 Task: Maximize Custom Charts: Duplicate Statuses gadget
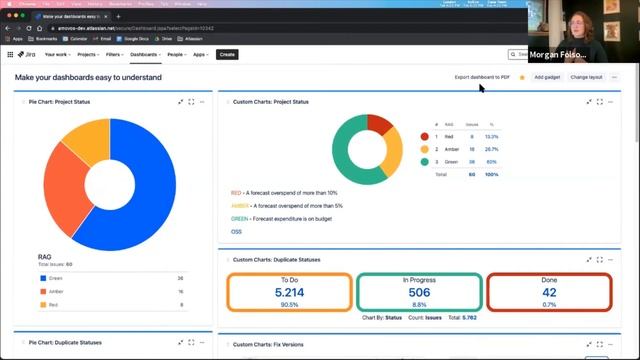point(600,260)
